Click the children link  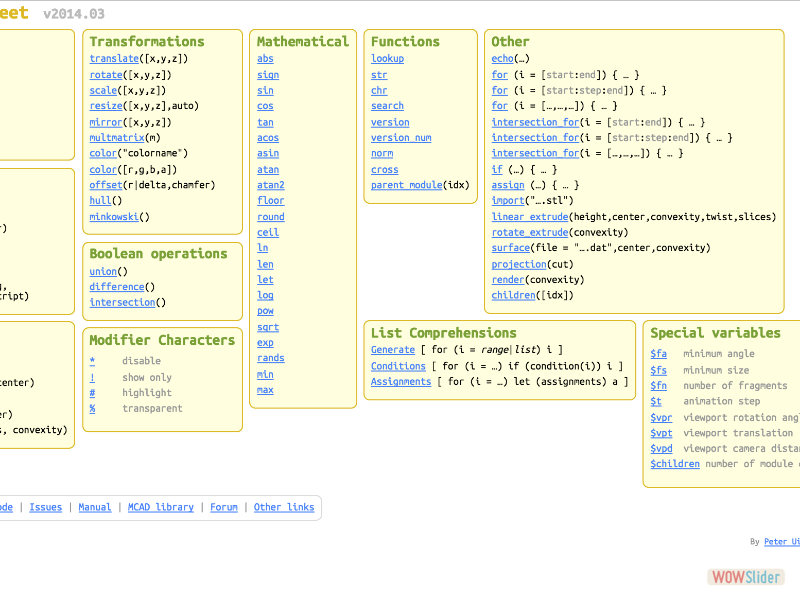pyautogui.click(x=513, y=295)
